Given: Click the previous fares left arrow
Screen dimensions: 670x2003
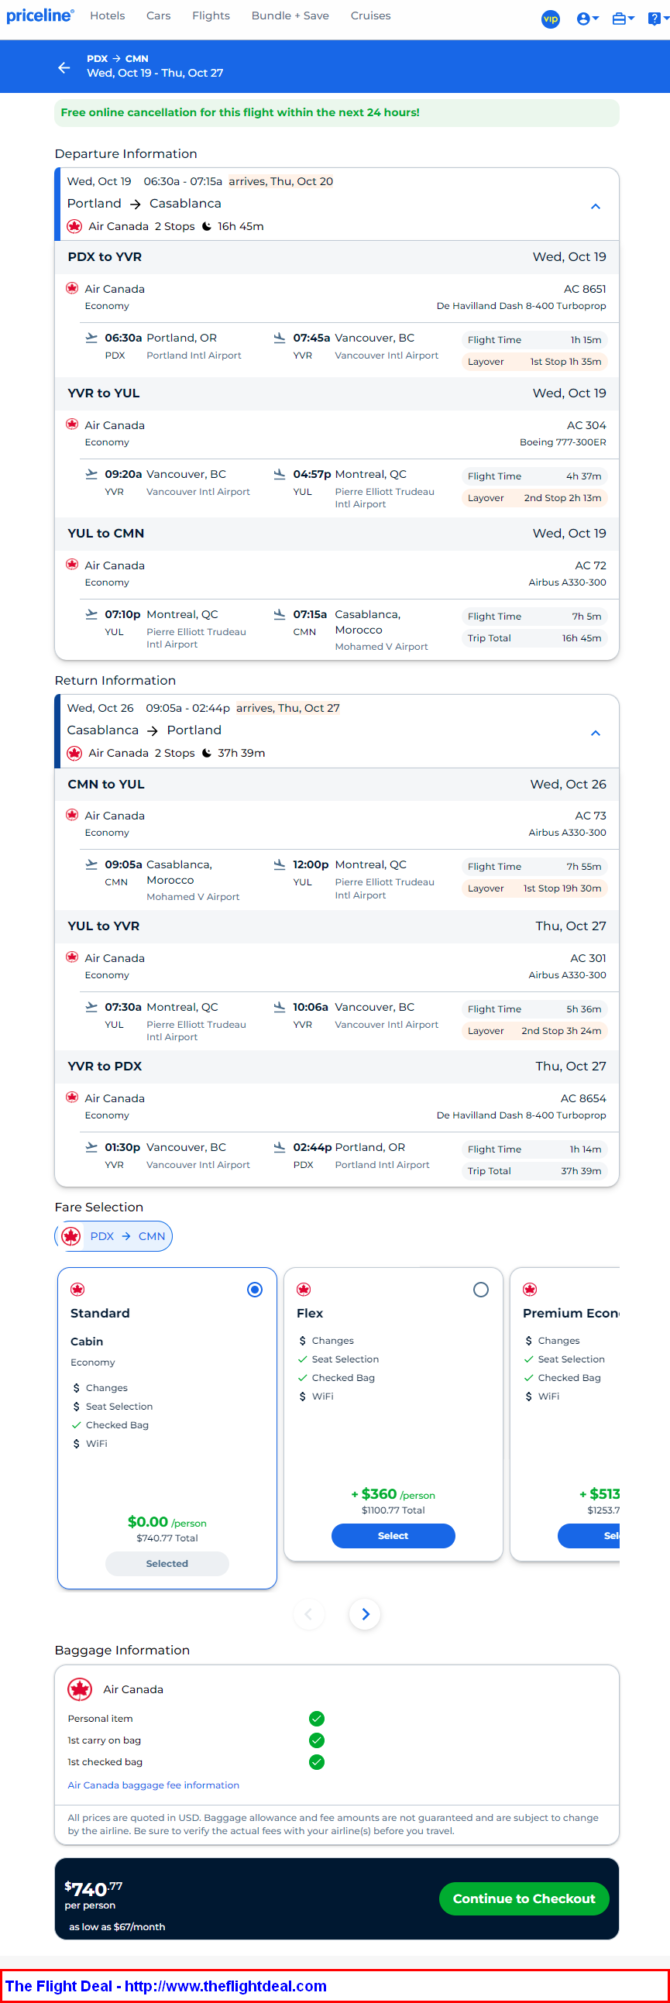Looking at the screenshot, I should 309,1614.
